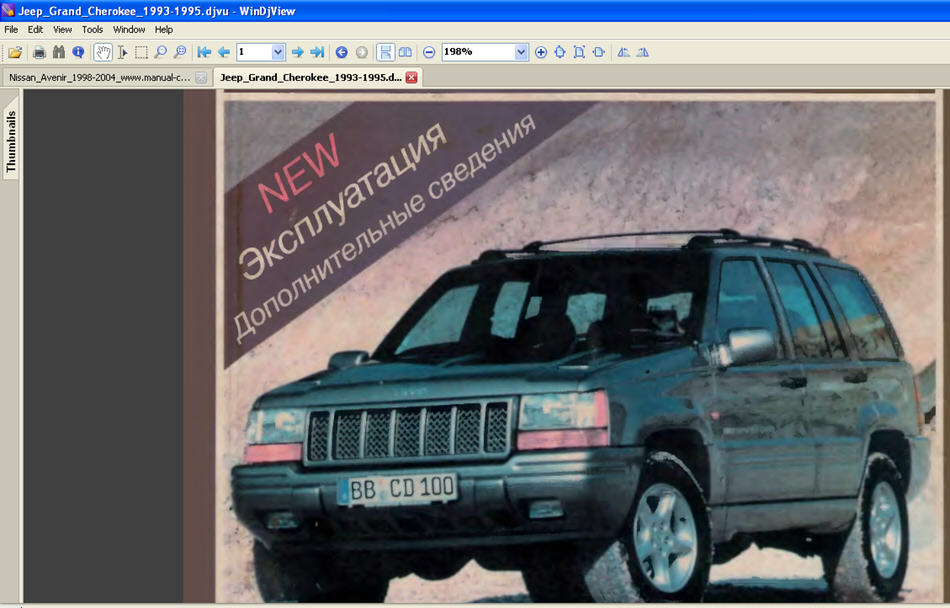
Task: Go to first page
Action: tap(204, 53)
